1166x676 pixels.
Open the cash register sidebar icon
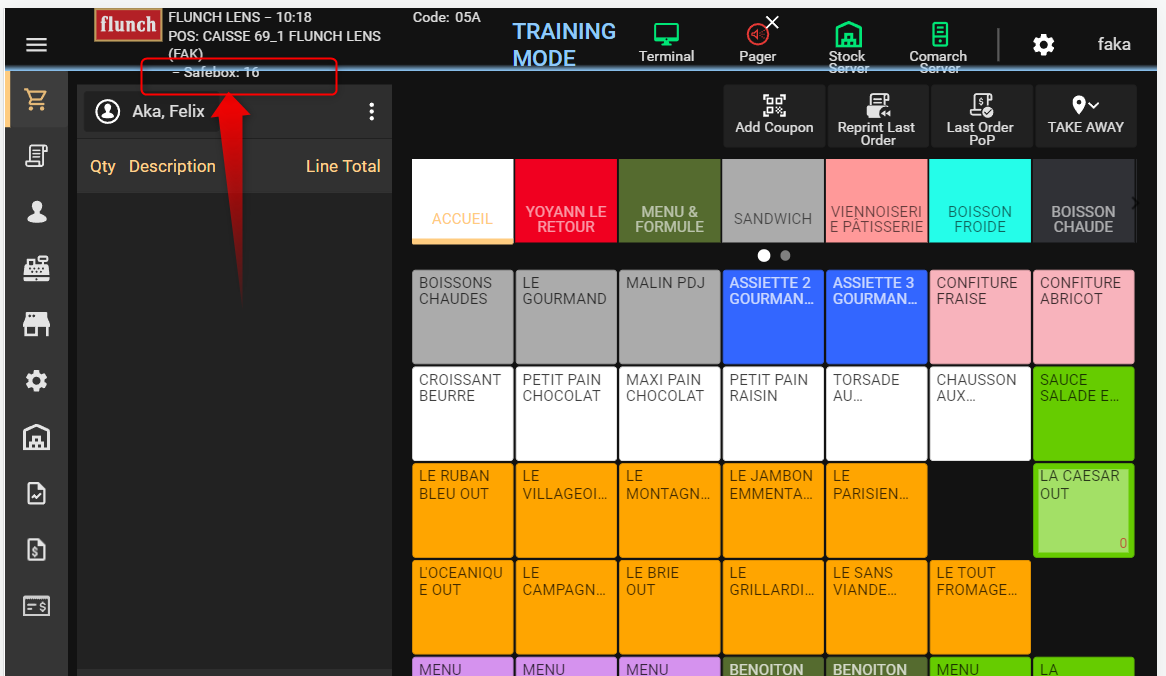coord(36,268)
